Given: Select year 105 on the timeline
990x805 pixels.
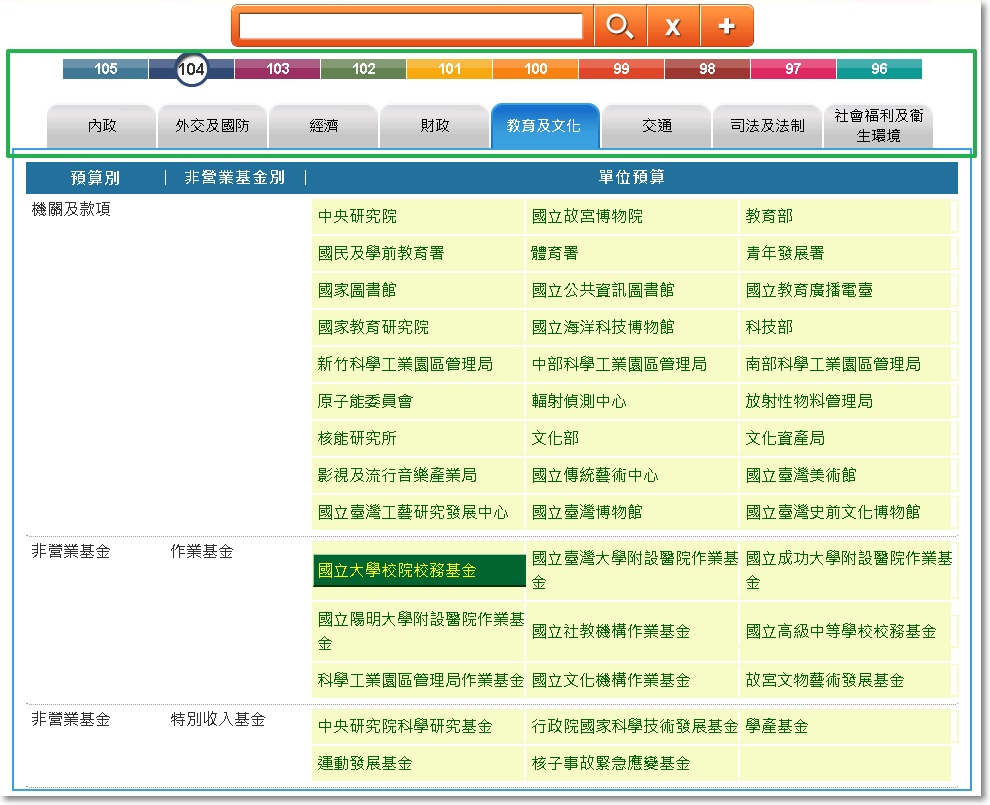Looking at the screenshot, I should (x=104, y=70).
